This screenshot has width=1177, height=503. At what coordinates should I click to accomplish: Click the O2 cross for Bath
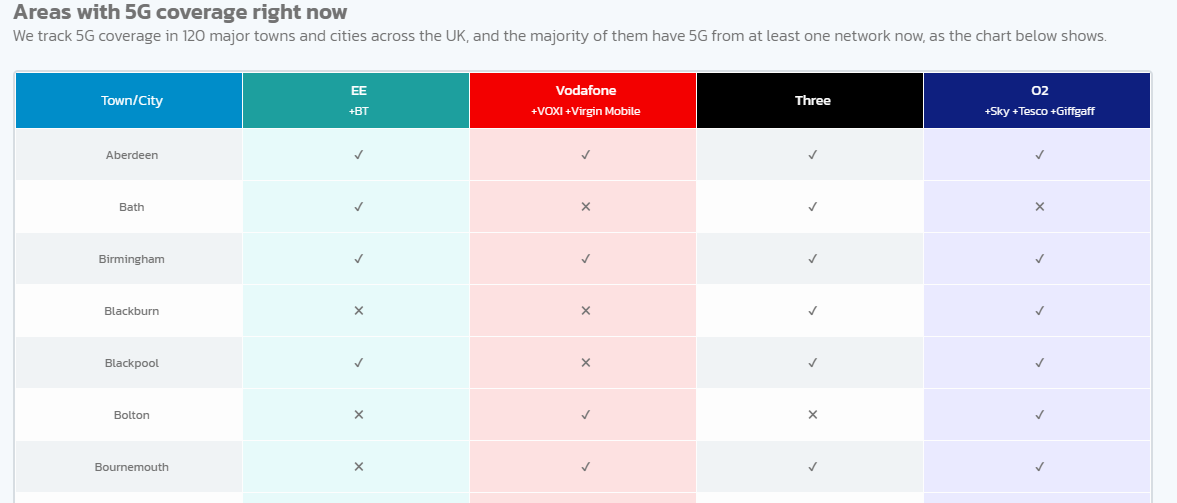pyautogui.click(x=1040, y=206)
